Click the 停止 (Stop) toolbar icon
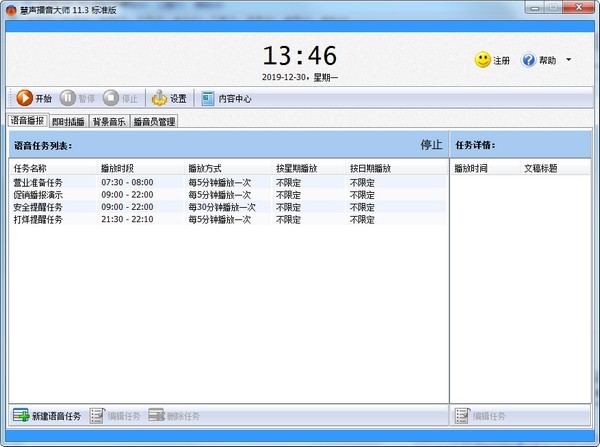 (x=111, y=98)
